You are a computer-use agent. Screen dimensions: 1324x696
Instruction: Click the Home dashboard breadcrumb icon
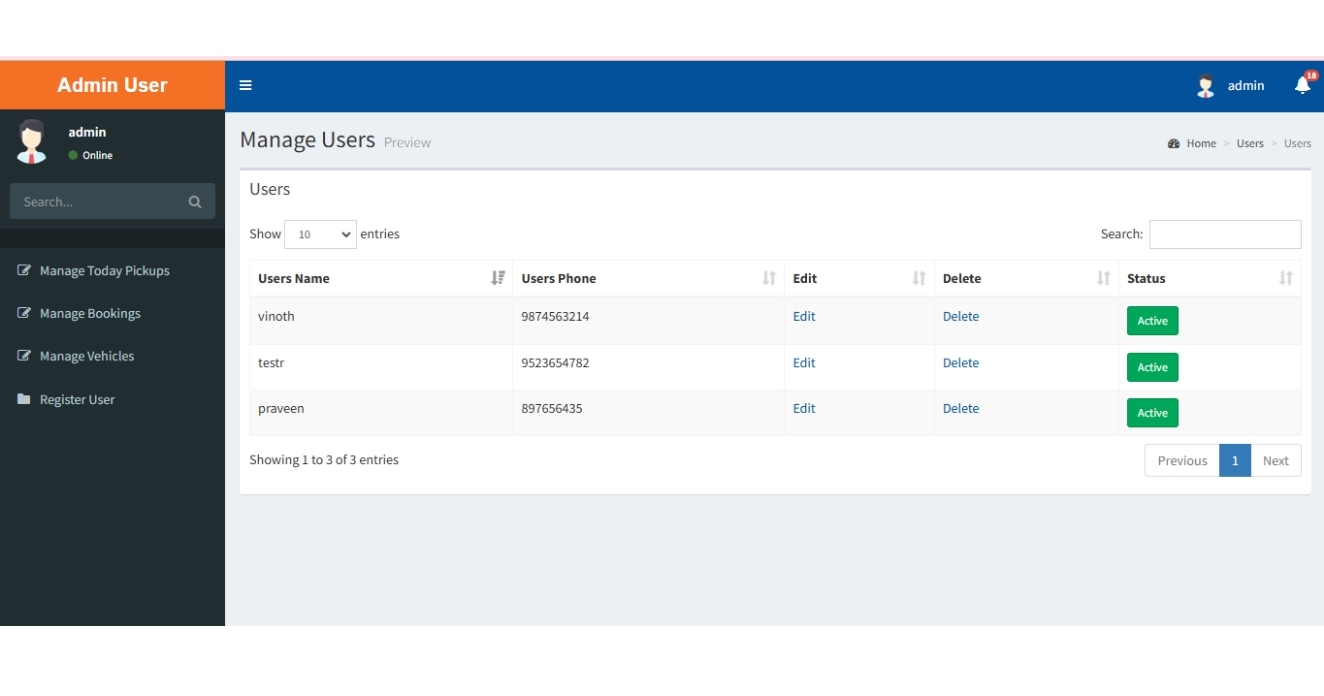pyautogui.click(x=1174, y=144)
